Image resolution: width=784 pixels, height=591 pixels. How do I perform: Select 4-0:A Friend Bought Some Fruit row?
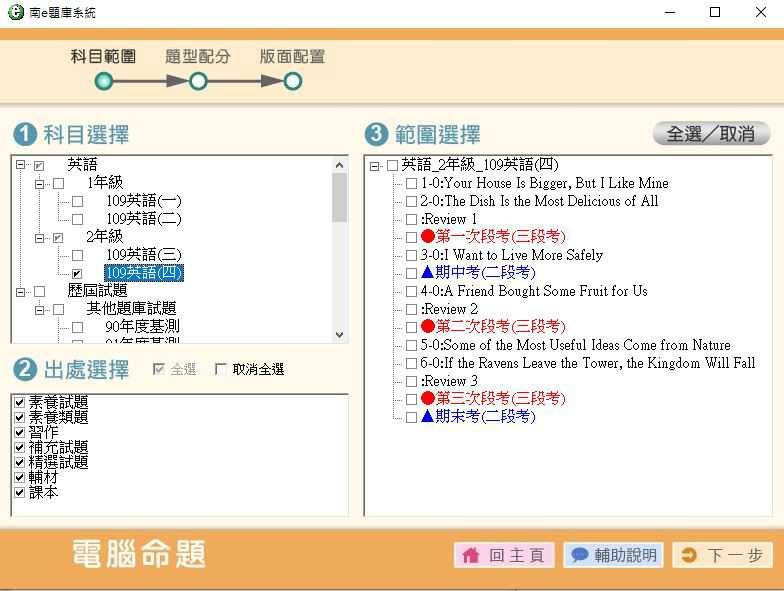pos(534,291)
